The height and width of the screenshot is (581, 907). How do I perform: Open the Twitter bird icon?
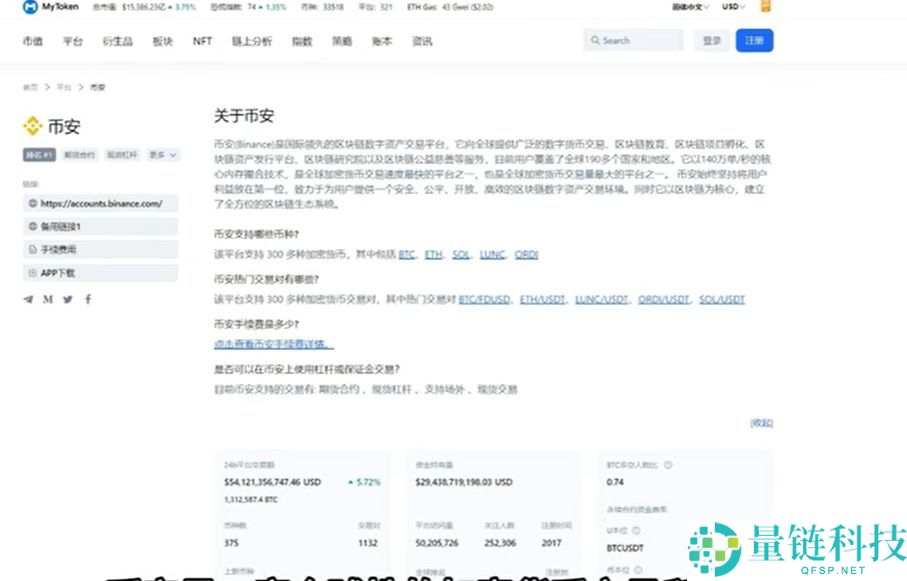tap(68, 297)
